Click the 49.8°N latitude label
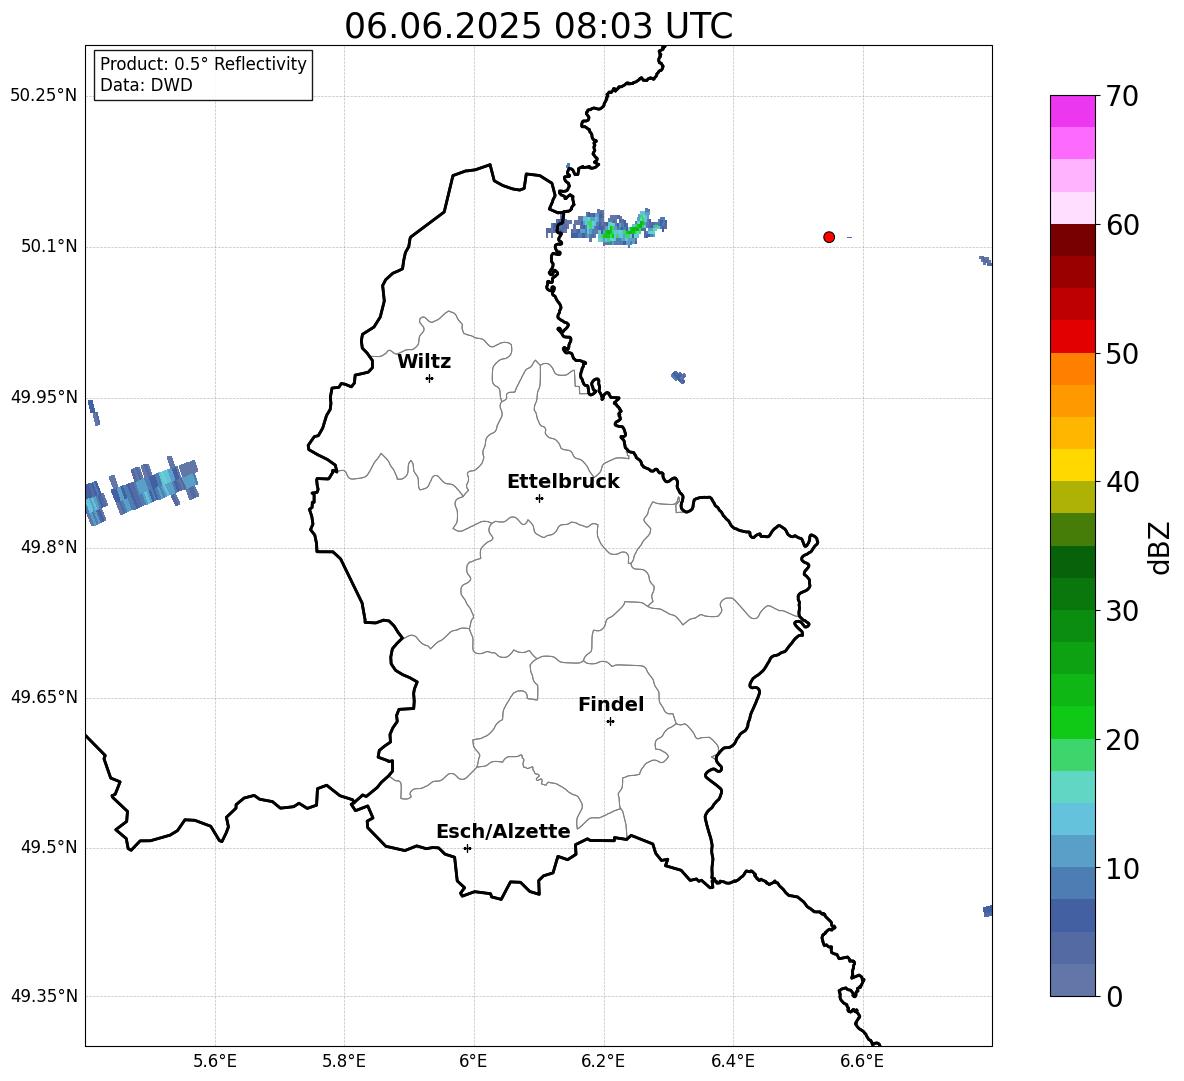 coord(49,547)
